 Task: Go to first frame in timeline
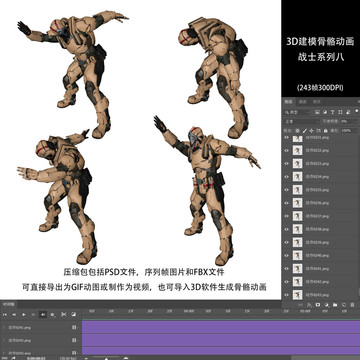[5, 314]
